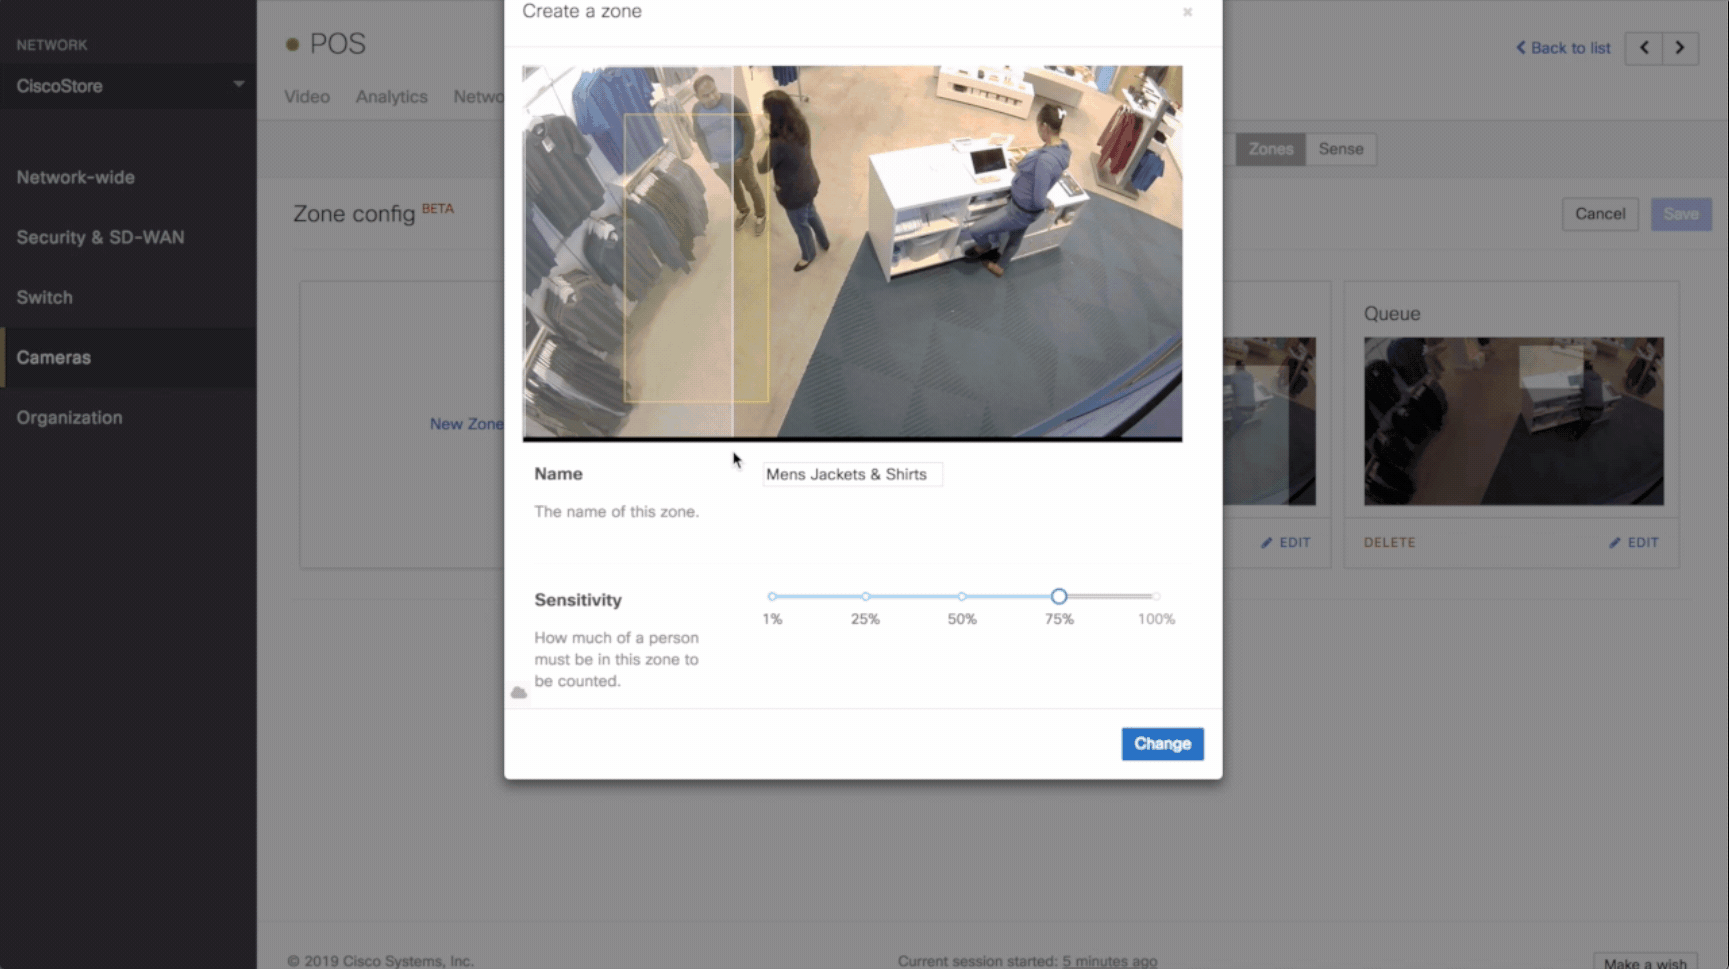
Task: Select the Sense tab
Action: [1341, 149]
